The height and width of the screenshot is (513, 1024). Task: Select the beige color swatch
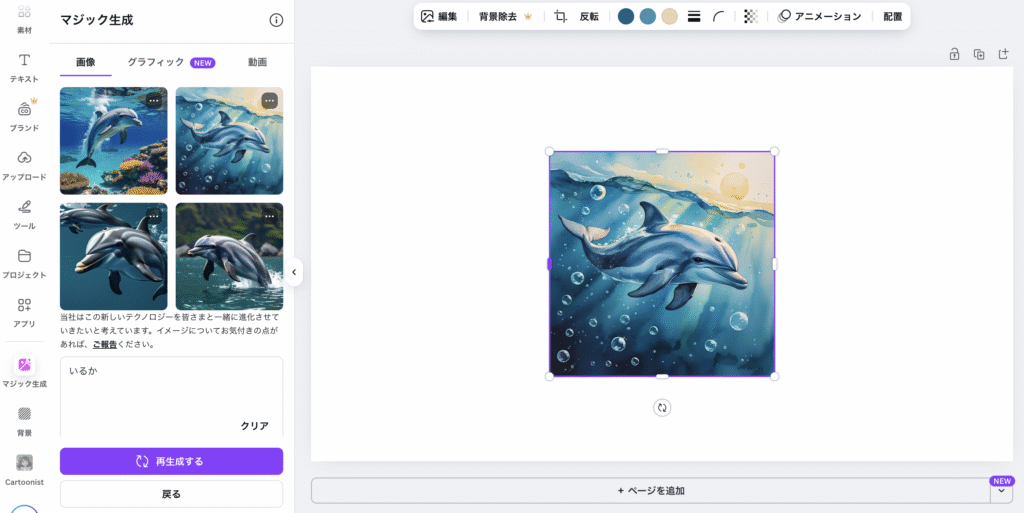669,16
